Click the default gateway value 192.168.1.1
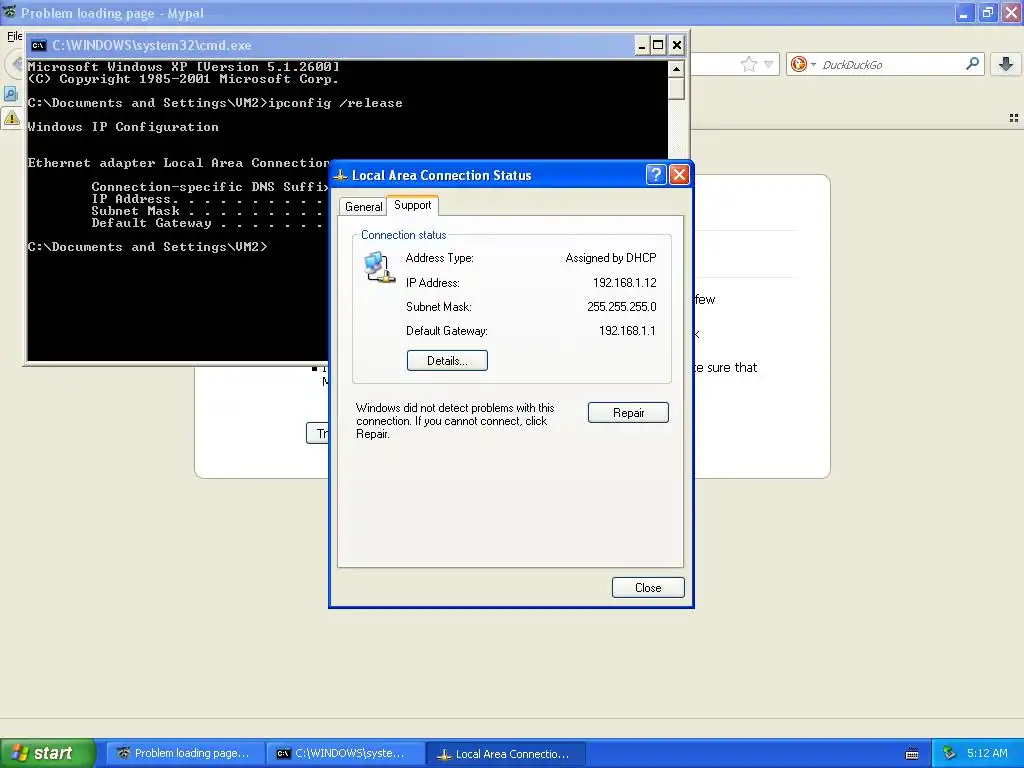The width and height of the screenshot is (1024, 768). pos(627,331)
